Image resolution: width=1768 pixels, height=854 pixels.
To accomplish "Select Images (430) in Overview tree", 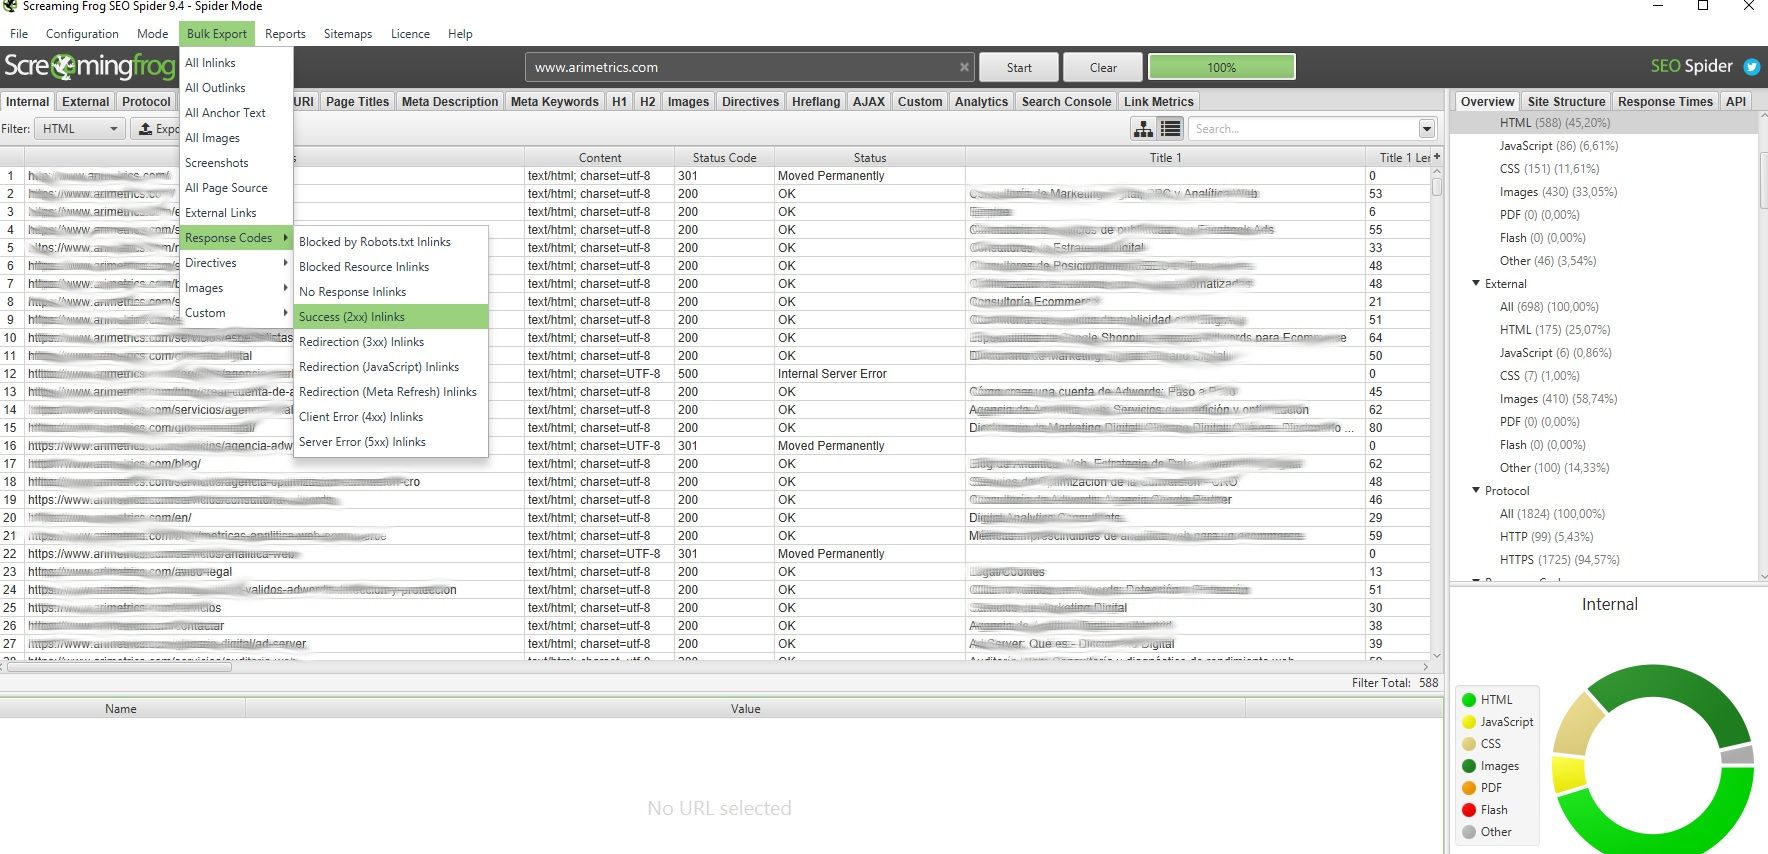I will (1558, 192).
